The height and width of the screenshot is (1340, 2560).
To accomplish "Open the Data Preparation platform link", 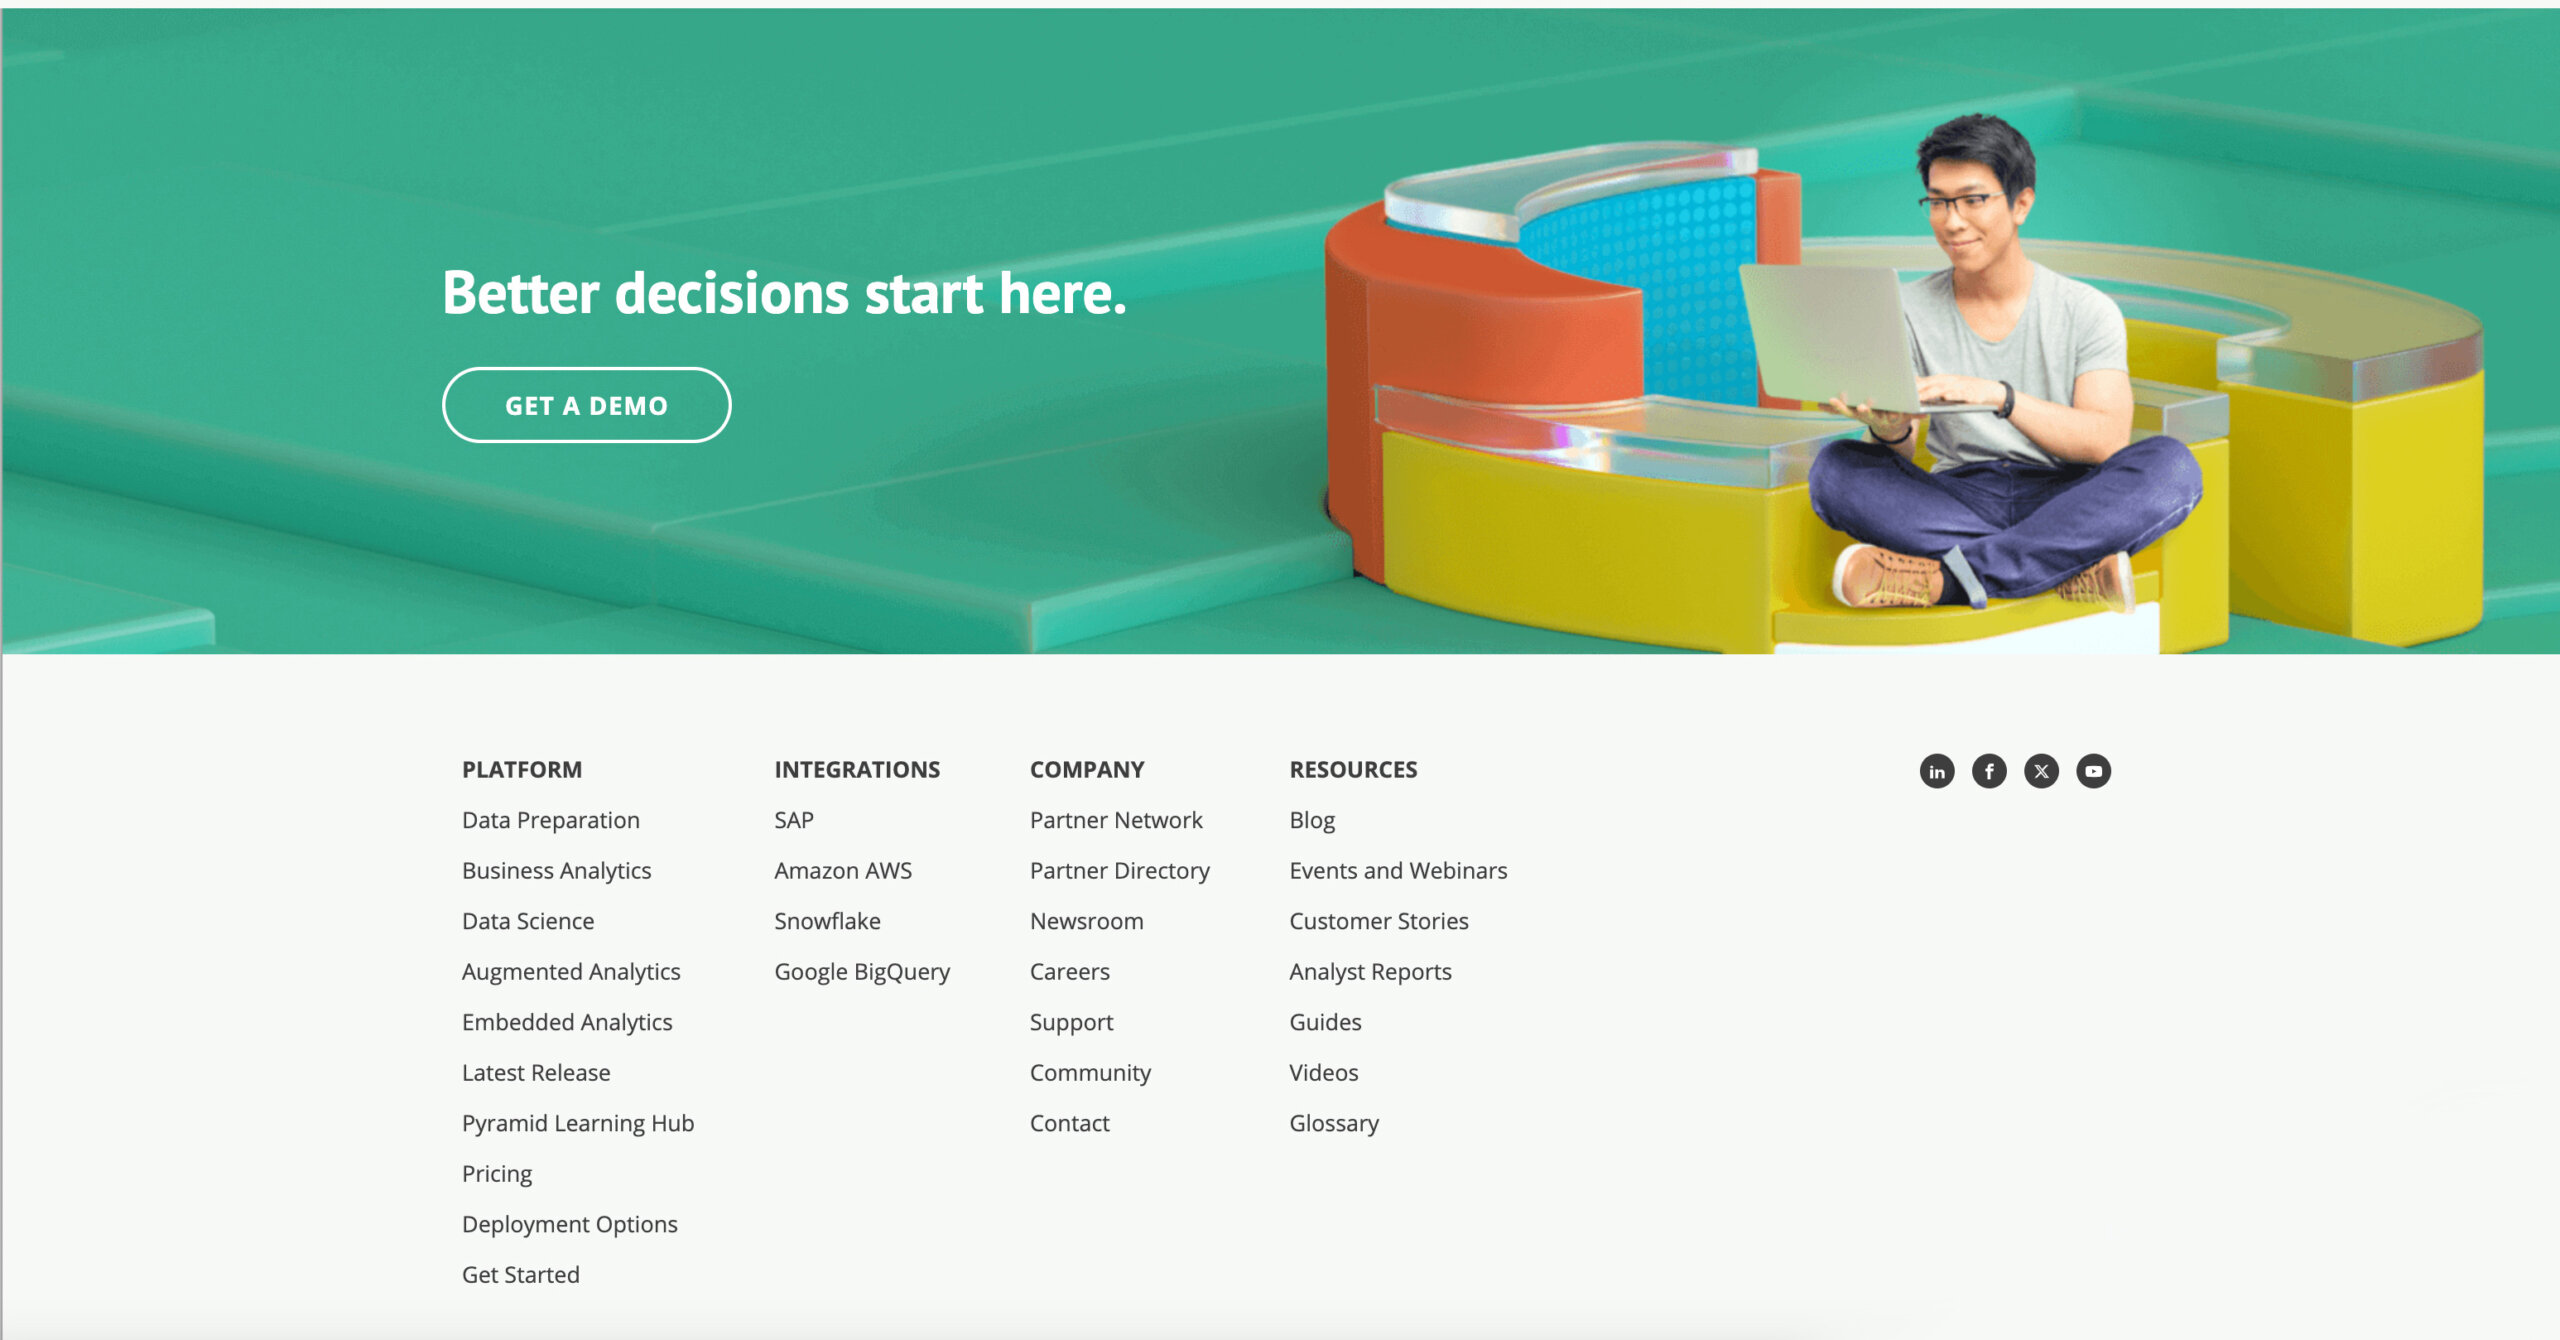I will point(550,820).
